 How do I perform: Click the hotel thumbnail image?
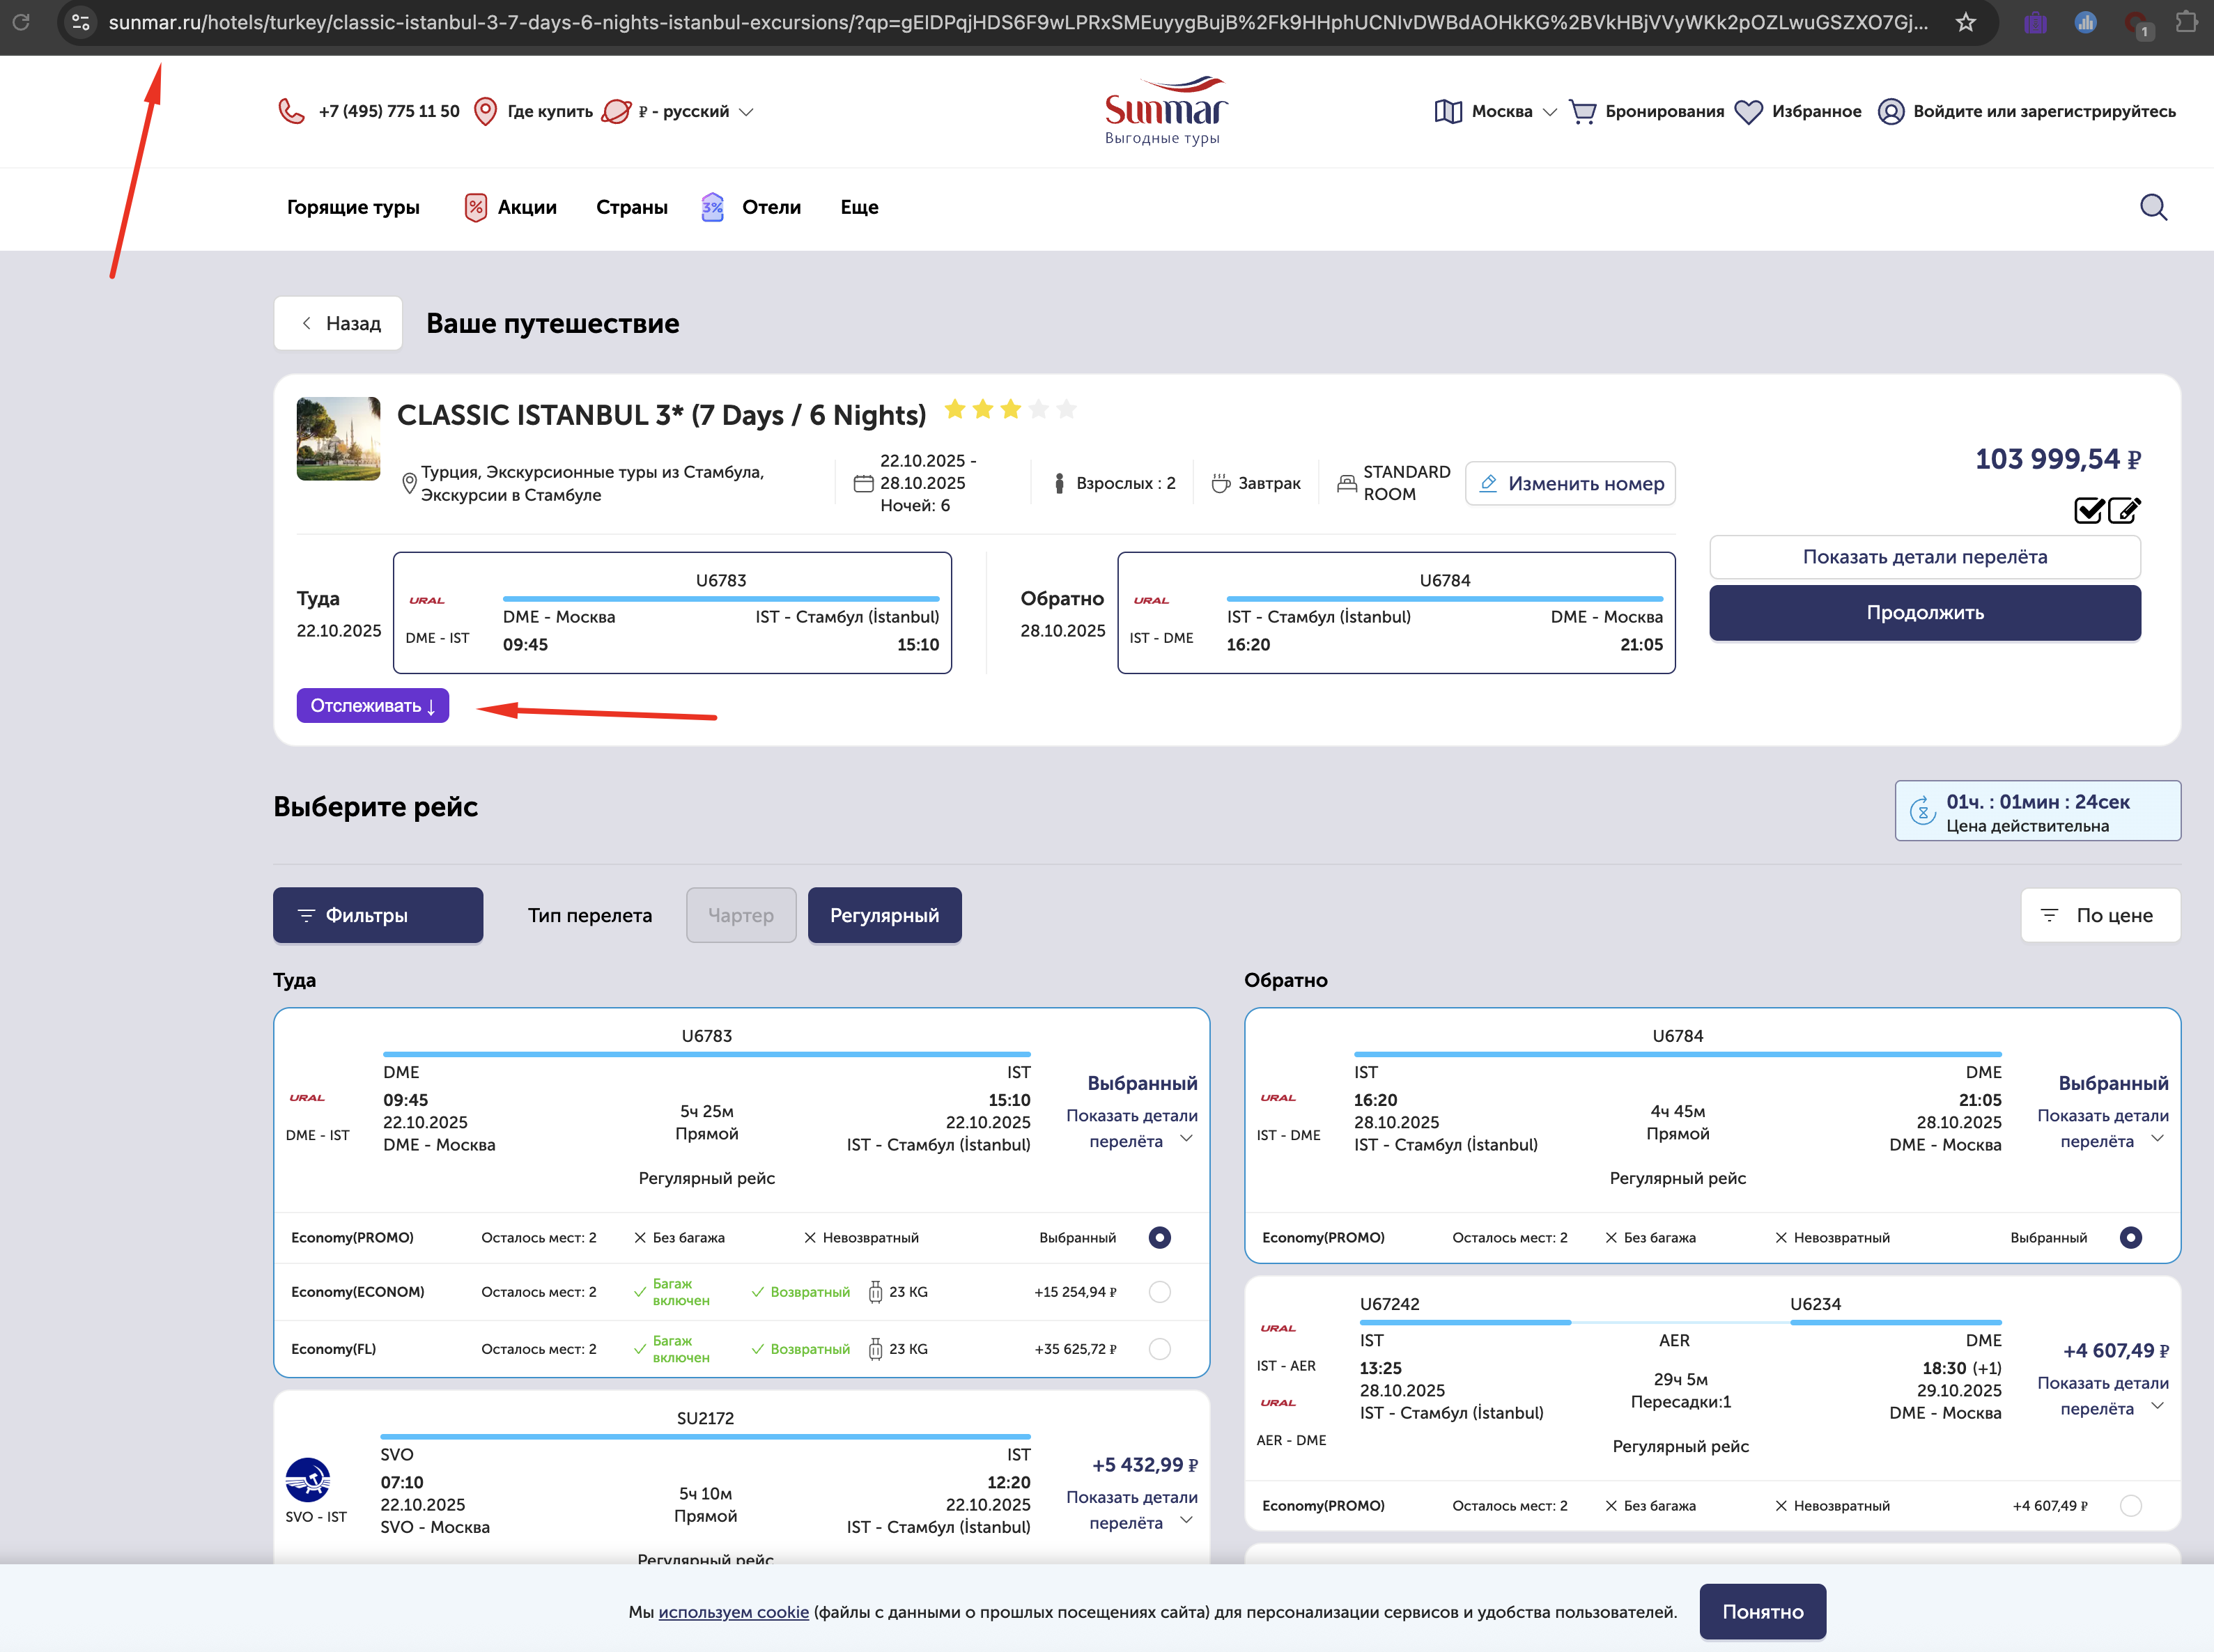tap(338, 439)
